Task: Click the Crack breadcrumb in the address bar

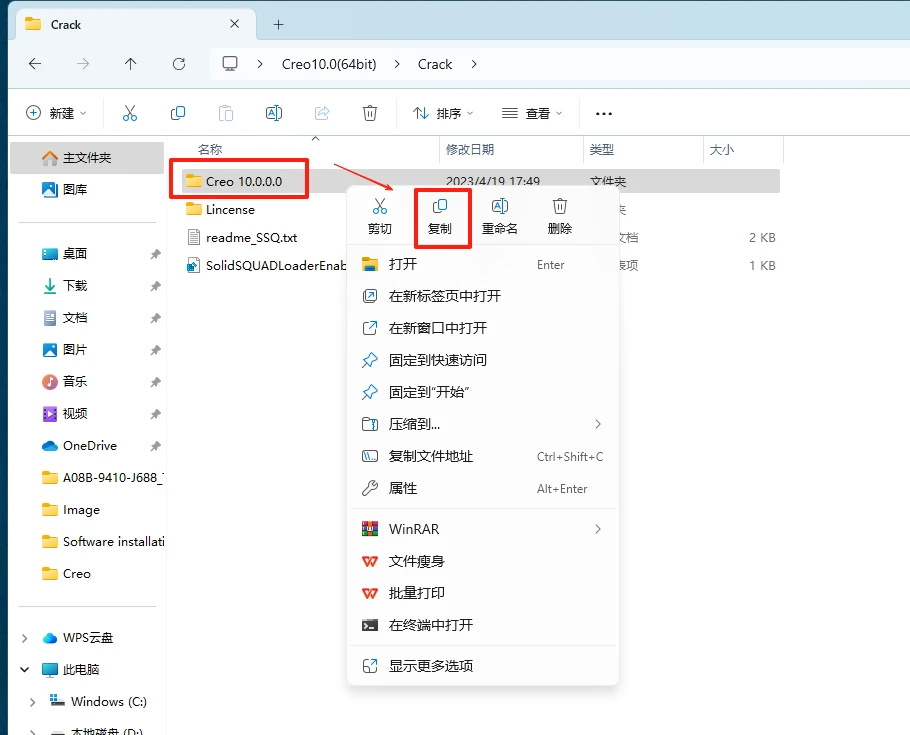Action: tap(435, 64)
